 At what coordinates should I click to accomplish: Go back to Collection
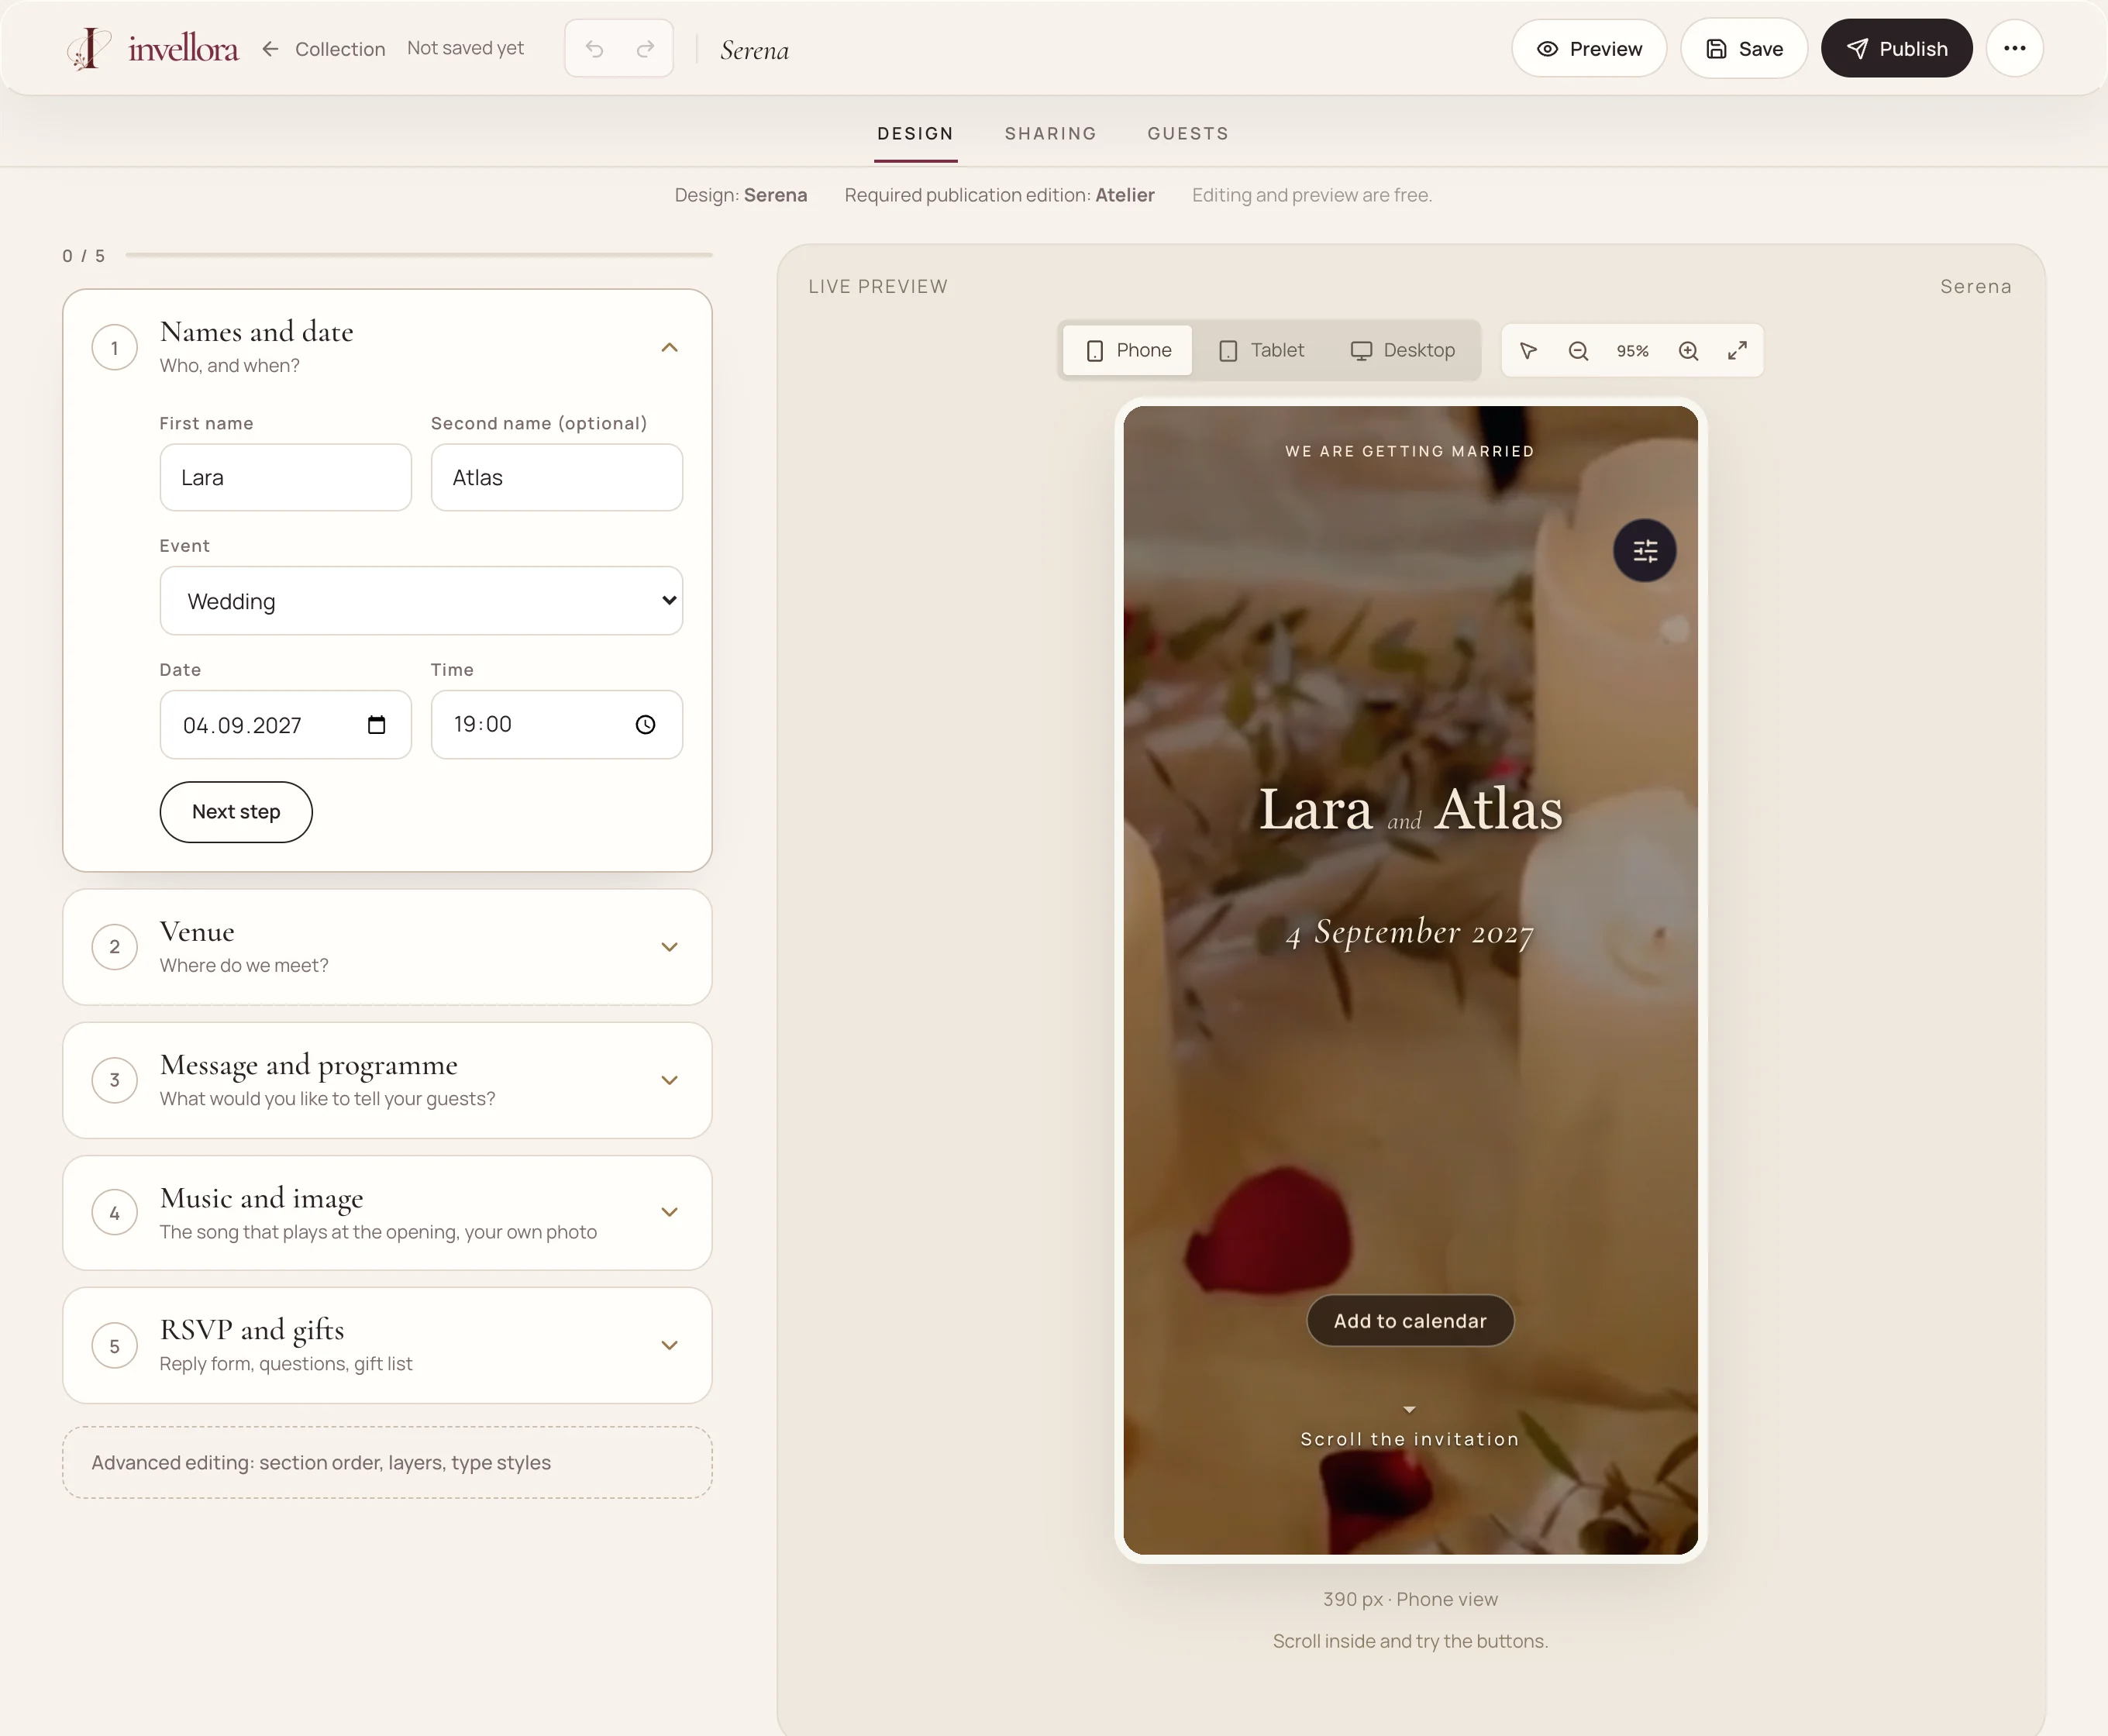click(x=340, y=49)
